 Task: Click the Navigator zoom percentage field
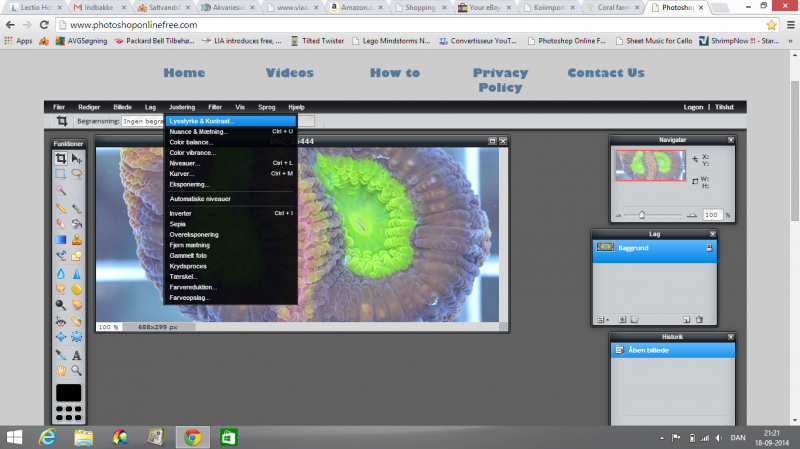711,215
